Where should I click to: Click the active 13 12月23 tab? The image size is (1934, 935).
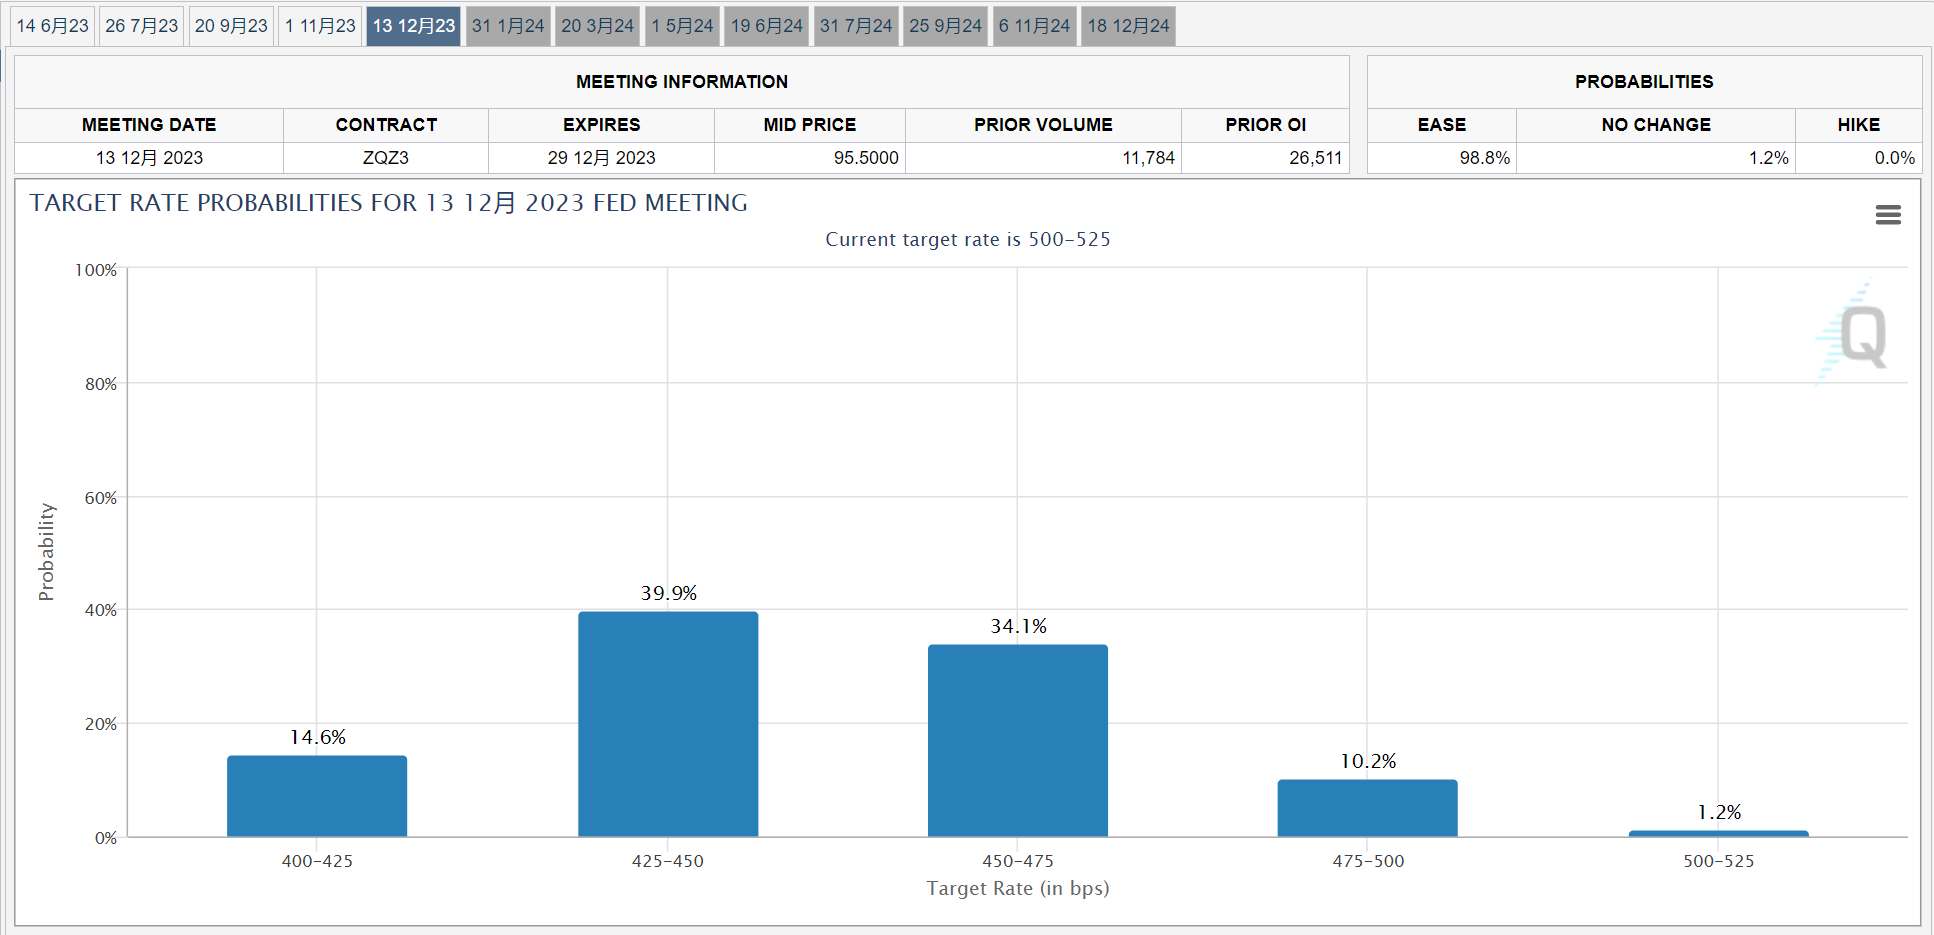413,26
